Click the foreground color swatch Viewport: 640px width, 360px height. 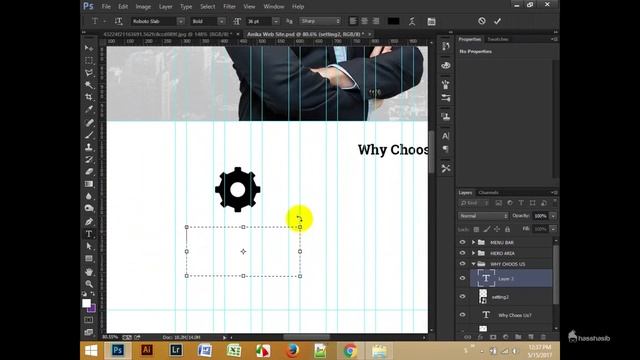[x=86, y=303]
